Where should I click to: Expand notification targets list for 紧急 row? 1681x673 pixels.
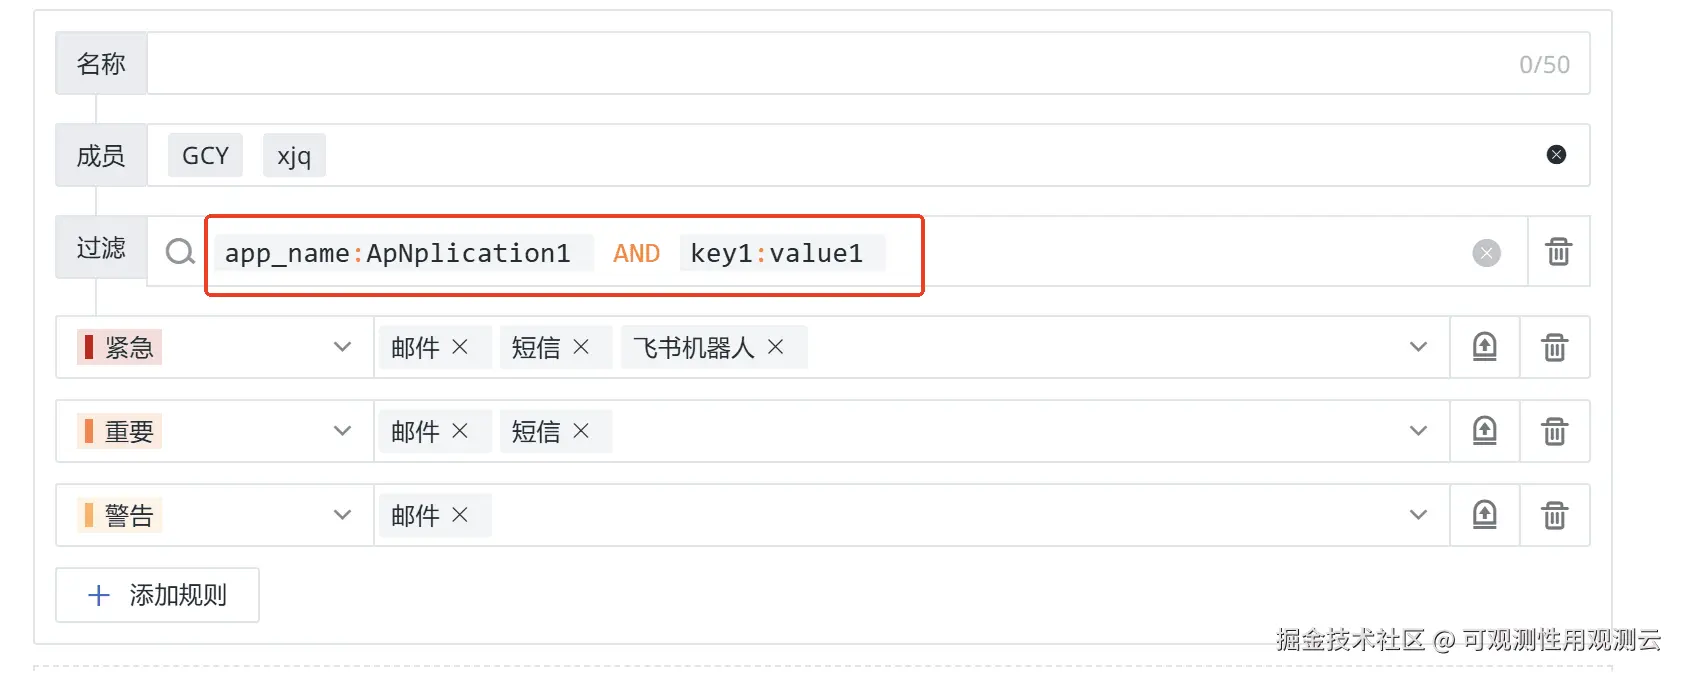[x=1417, y=347]
